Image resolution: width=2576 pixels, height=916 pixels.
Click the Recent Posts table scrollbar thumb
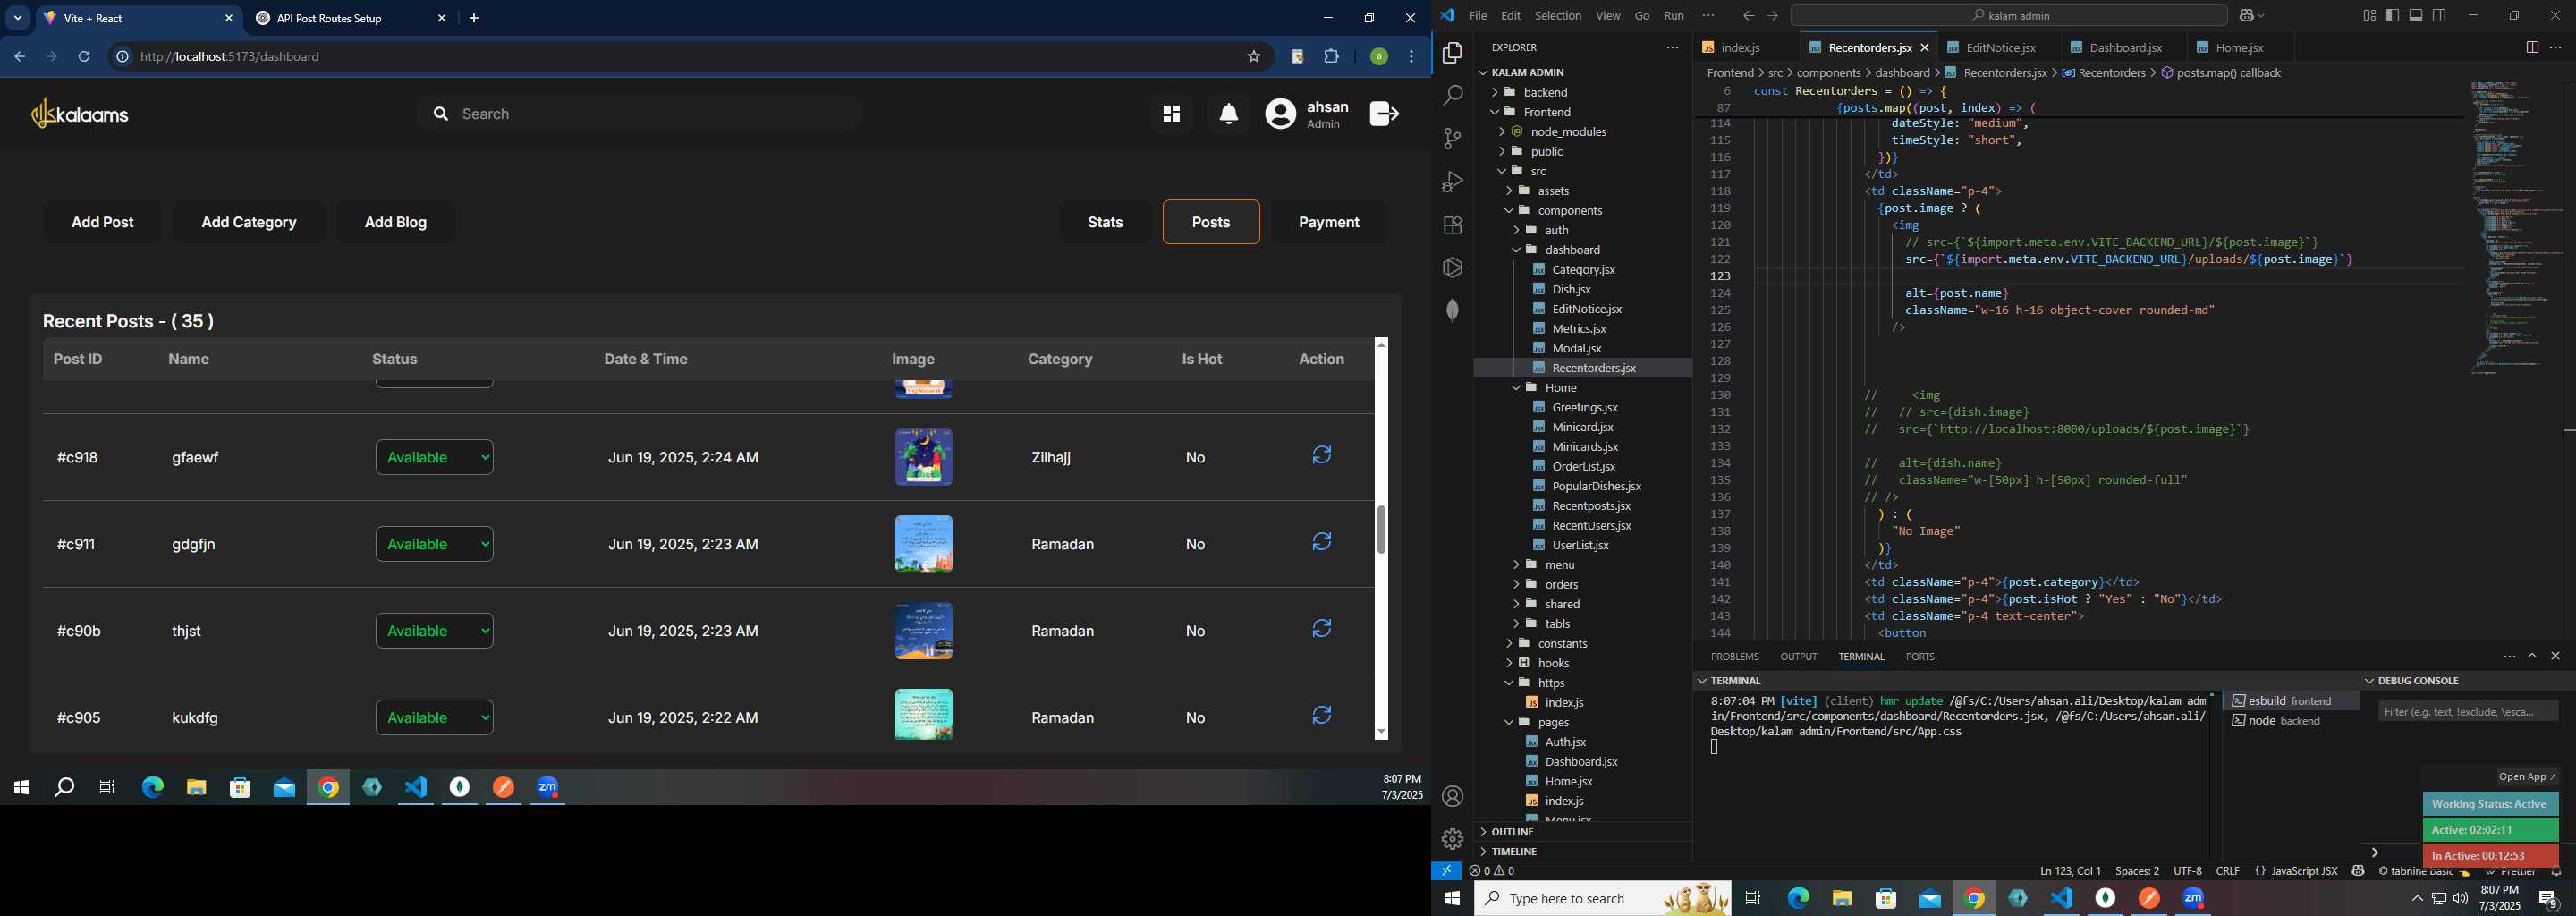tap(1381, 529)
